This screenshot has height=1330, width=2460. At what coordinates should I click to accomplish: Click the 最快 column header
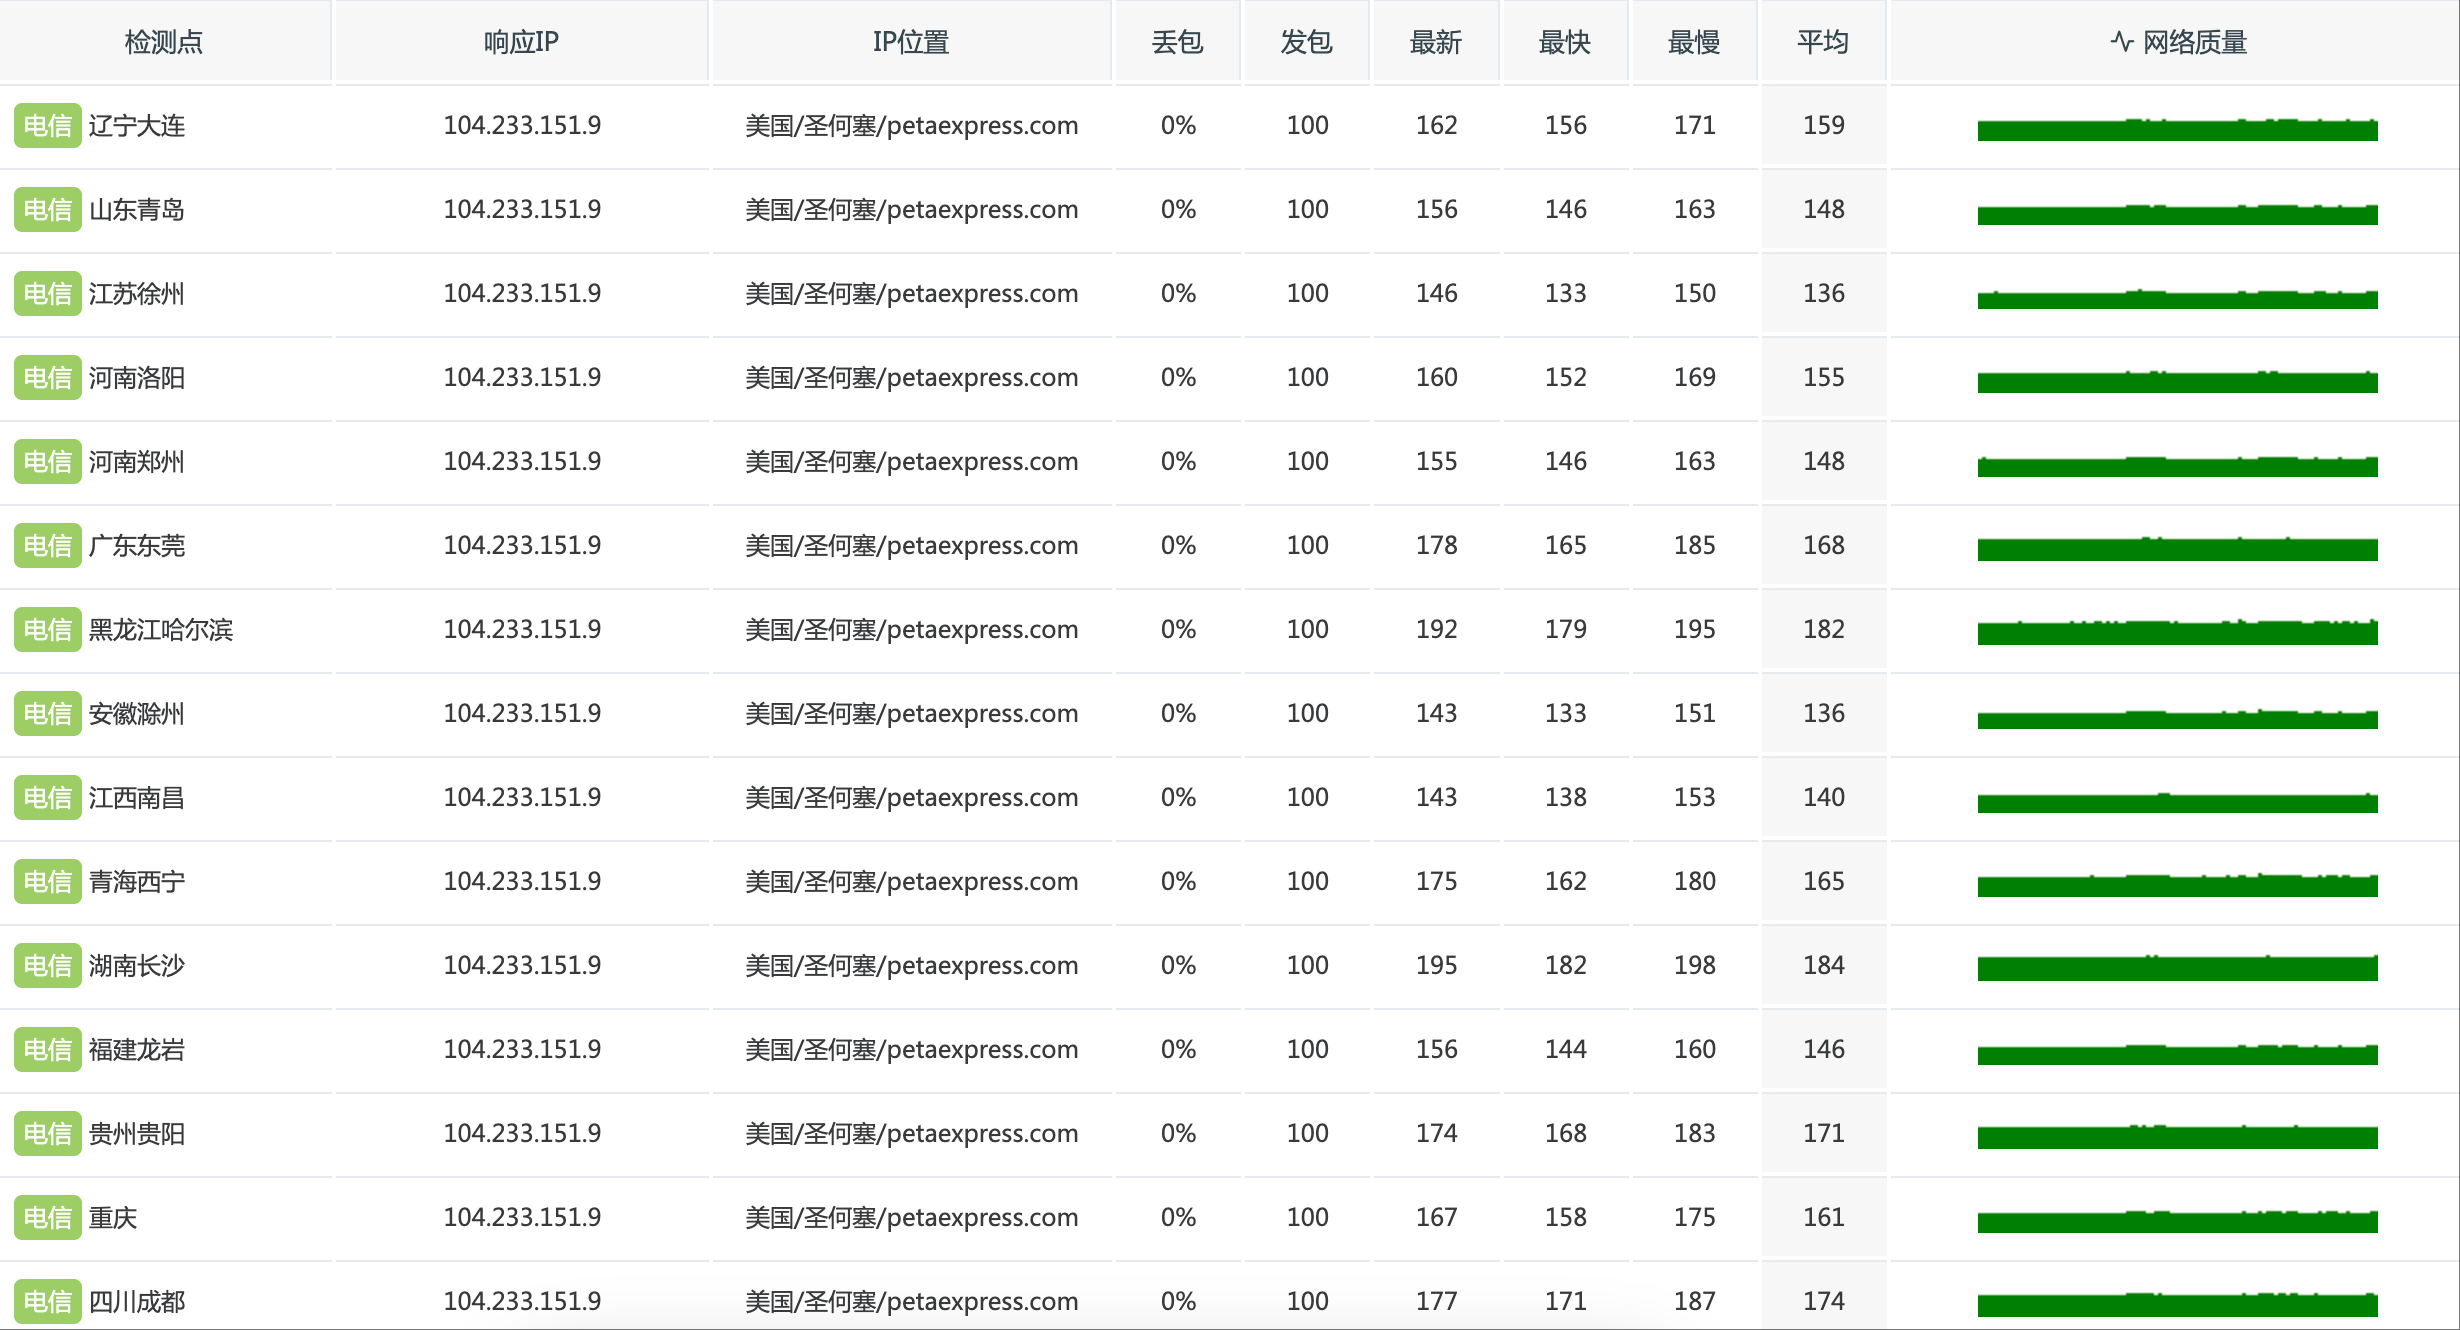(1564, 42)
